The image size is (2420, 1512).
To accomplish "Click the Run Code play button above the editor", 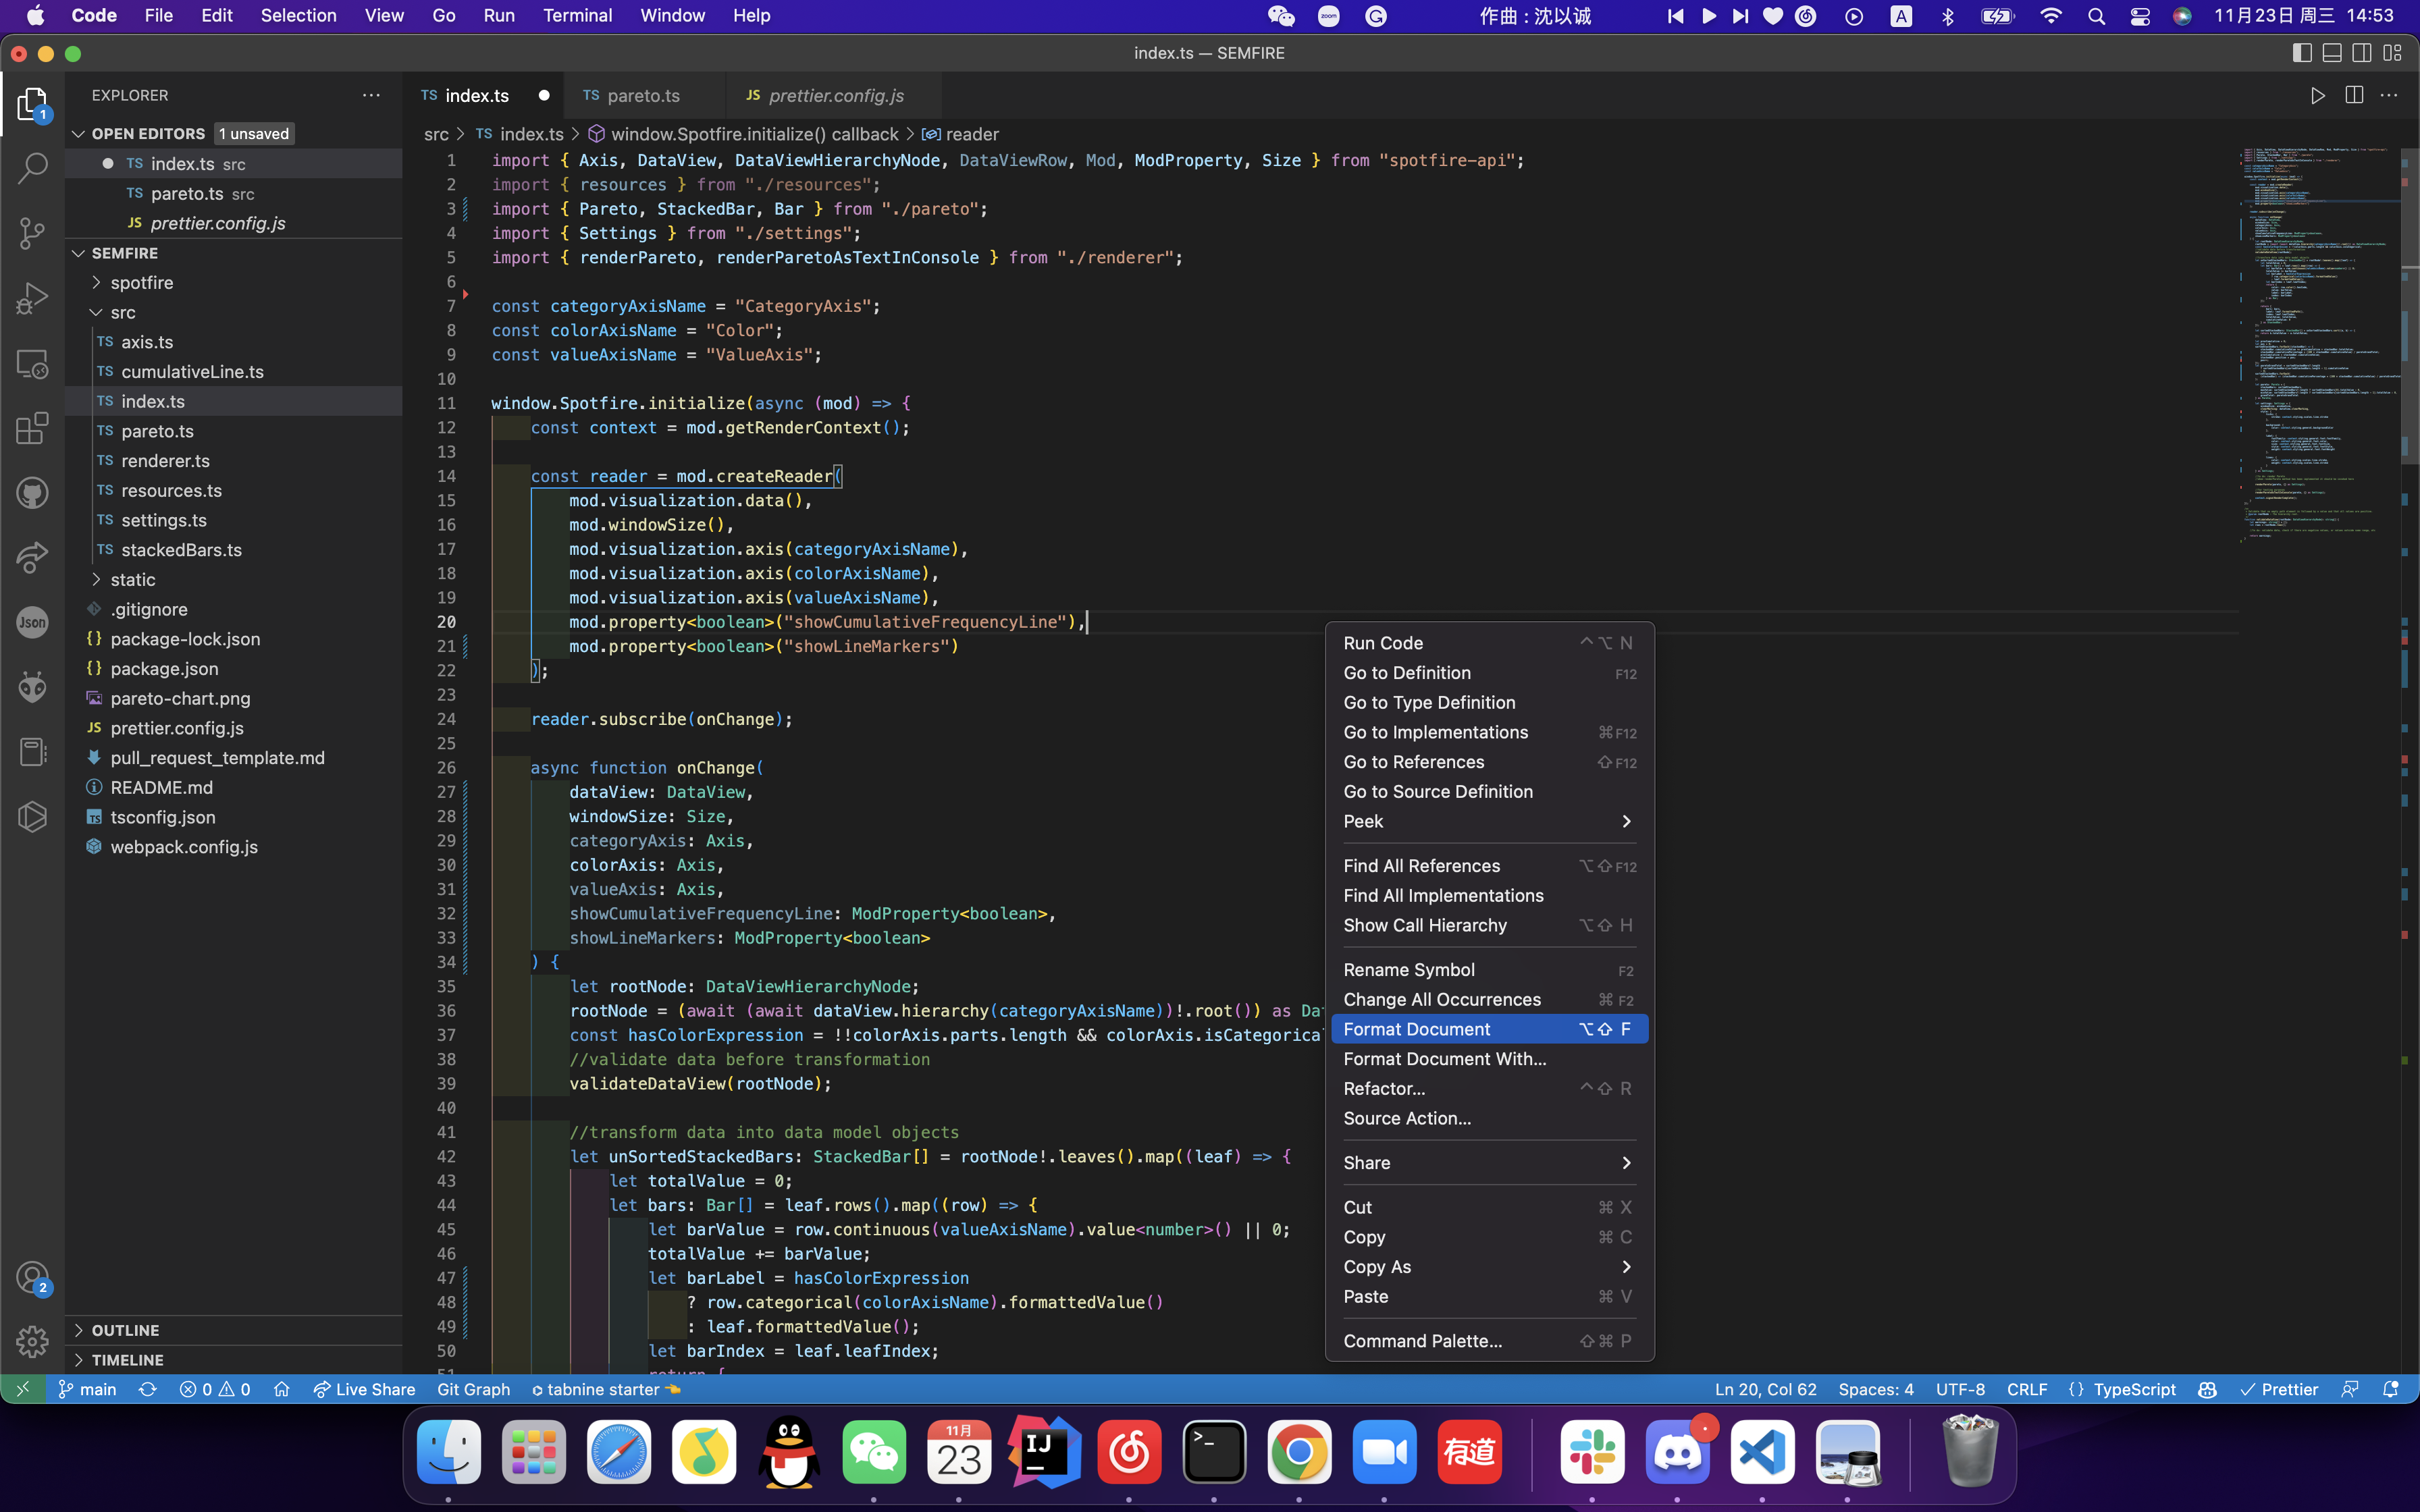I will [x=2317, y=95].
